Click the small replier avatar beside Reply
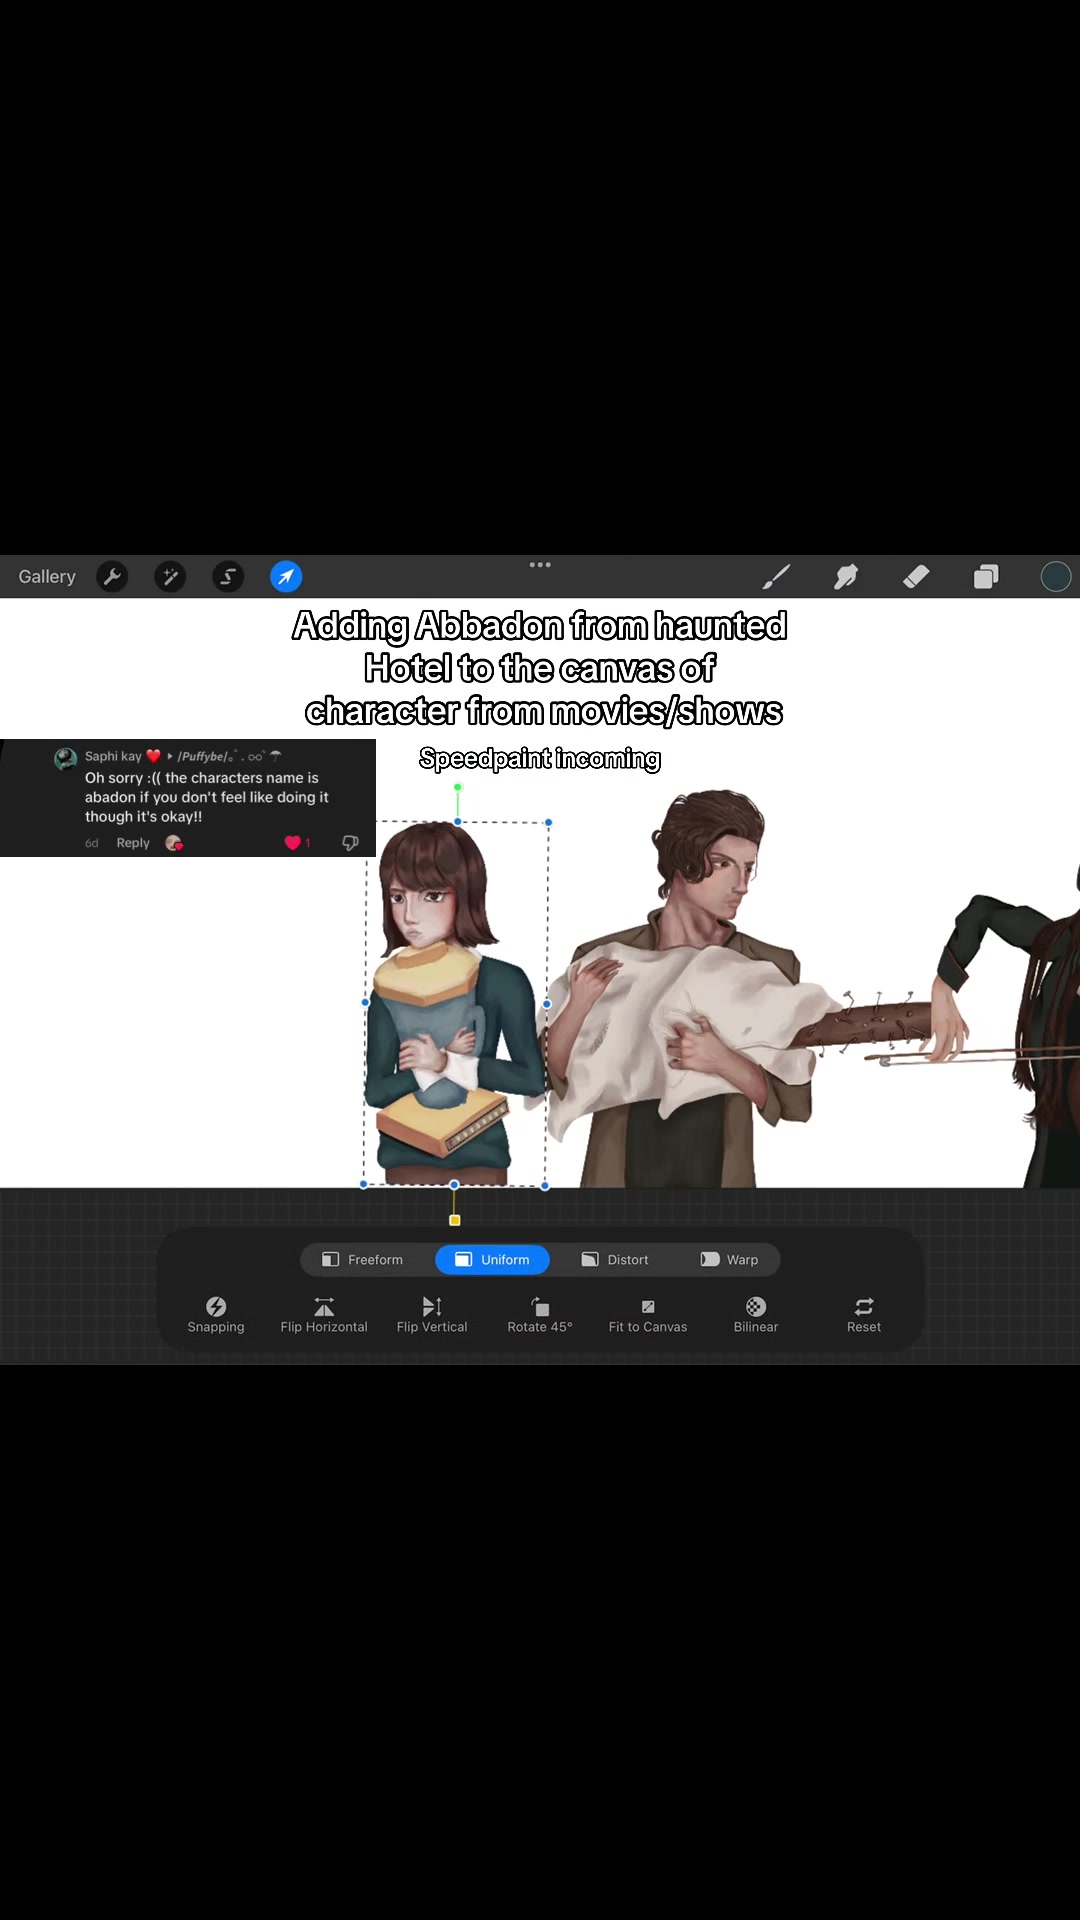The height and width of the screenshot is (1920, 1080). [x=174, y=843]
